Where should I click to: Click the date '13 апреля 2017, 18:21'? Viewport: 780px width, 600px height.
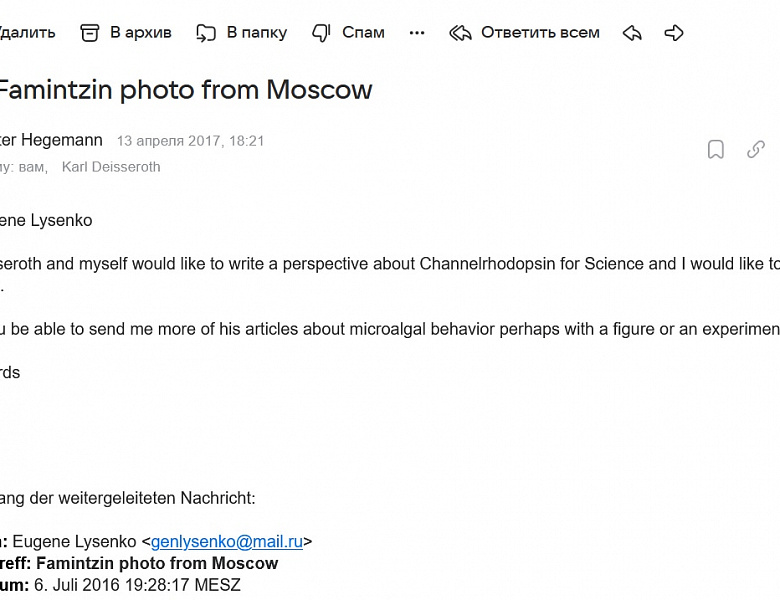click(x=191, y=141)
